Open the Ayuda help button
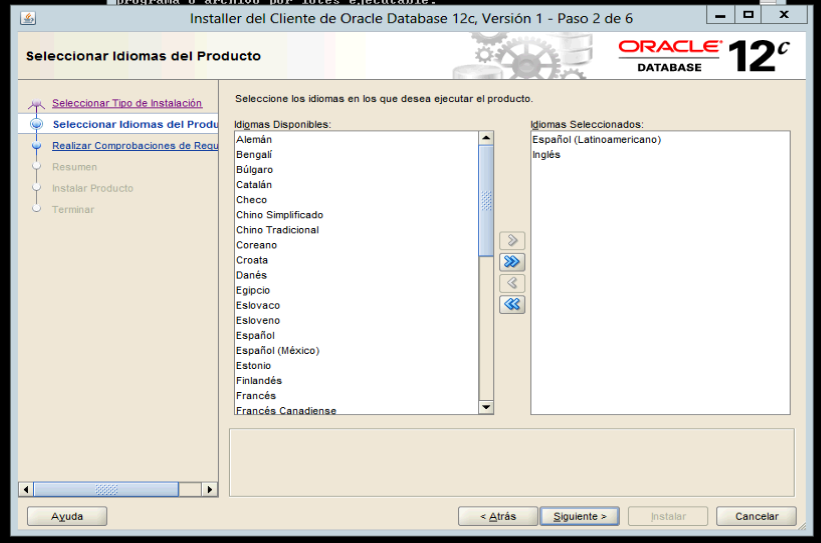The image size is (821, 543). [67, 516]
